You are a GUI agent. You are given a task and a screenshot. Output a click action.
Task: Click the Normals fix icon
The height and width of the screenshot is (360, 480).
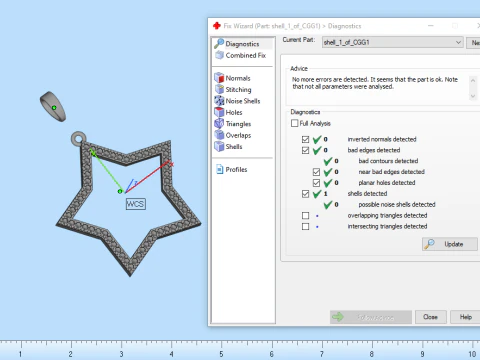click(219, 78)
